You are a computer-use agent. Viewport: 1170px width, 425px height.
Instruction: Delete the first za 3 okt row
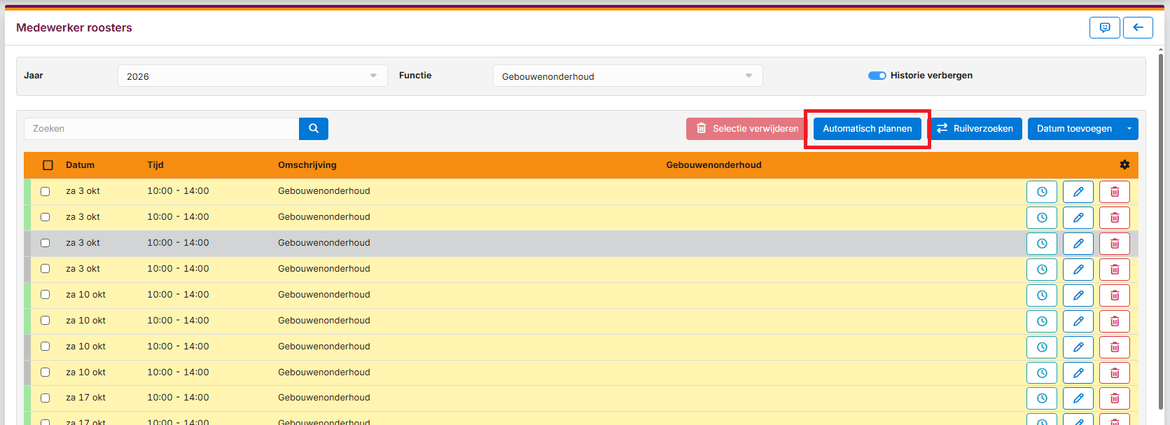tap(1115, 192)
